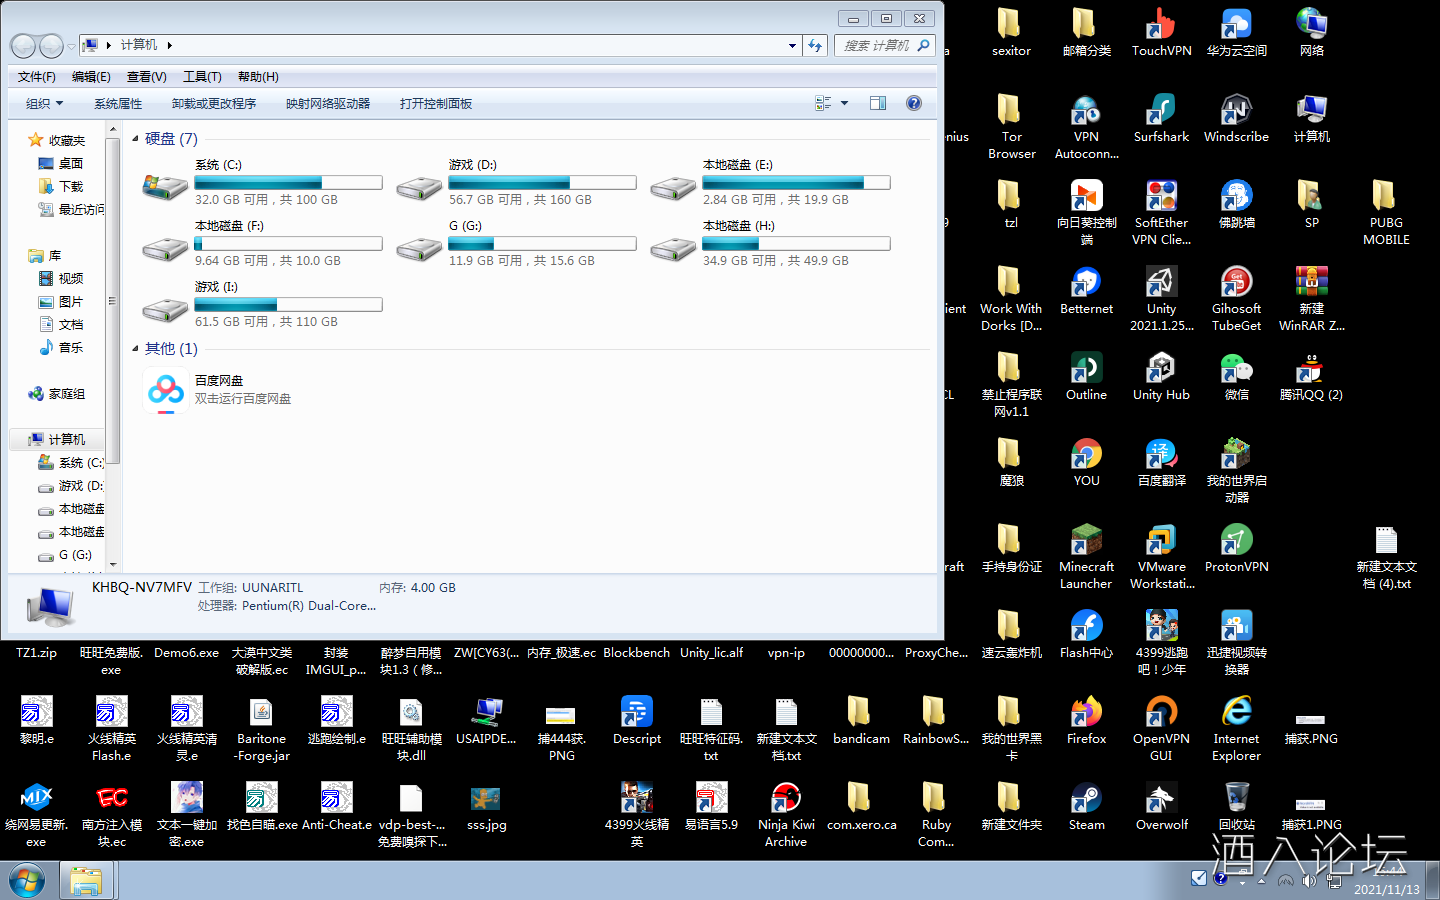The image size is (1440, 900).
Task: Launch Steam from the desktop
Action: coord(1086,806)
